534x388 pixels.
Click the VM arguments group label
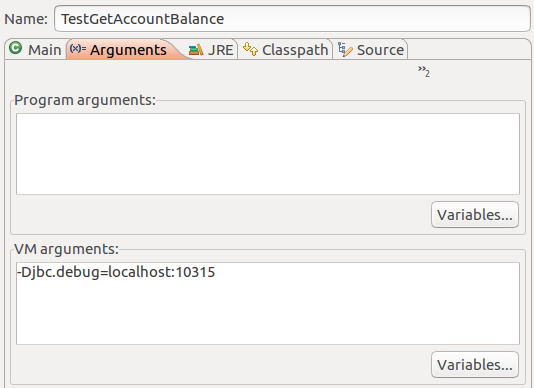66,249
